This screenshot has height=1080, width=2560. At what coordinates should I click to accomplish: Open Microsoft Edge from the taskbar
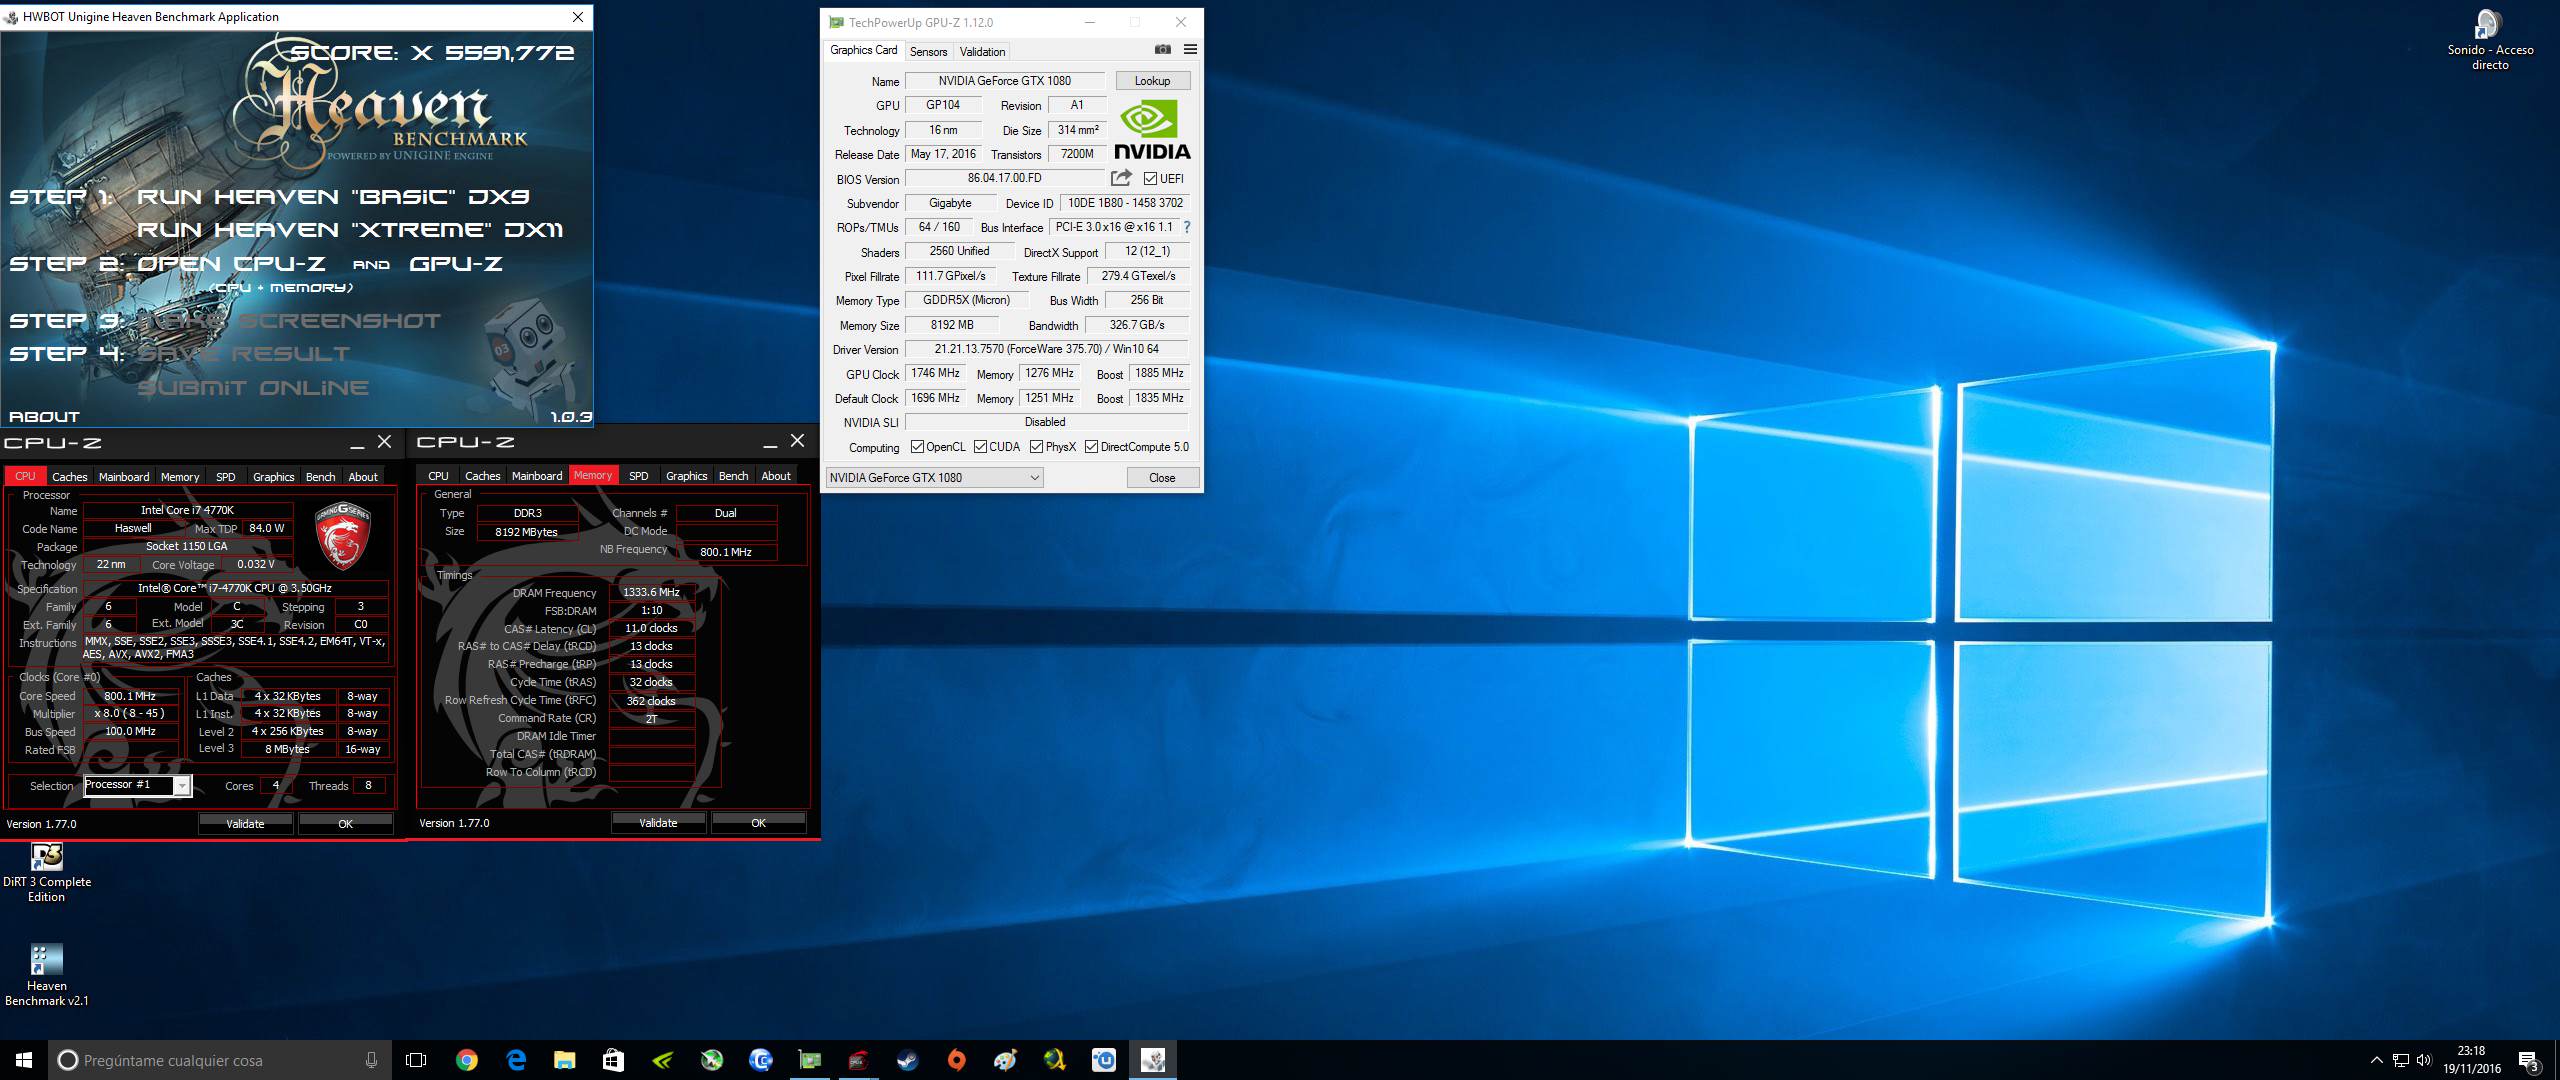pos(515,1060)
